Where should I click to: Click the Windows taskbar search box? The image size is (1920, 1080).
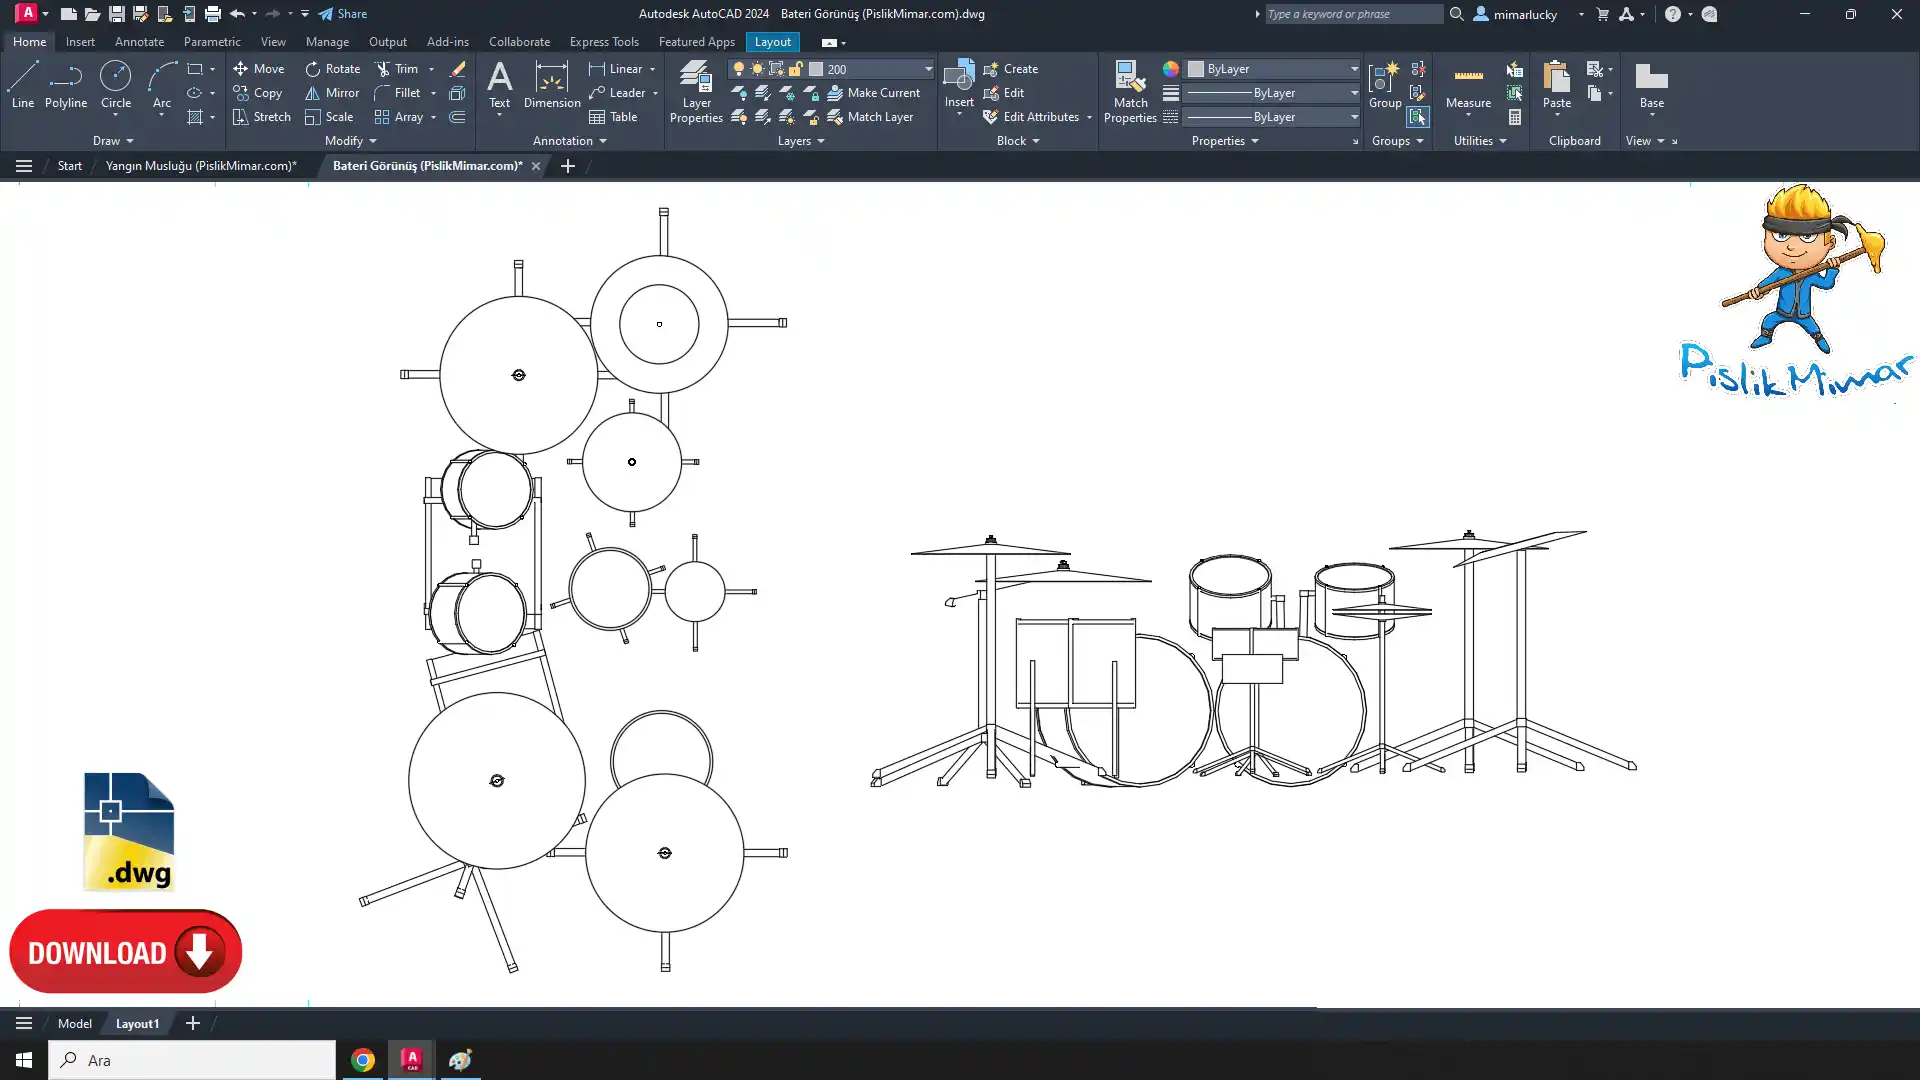point(192,1060)
